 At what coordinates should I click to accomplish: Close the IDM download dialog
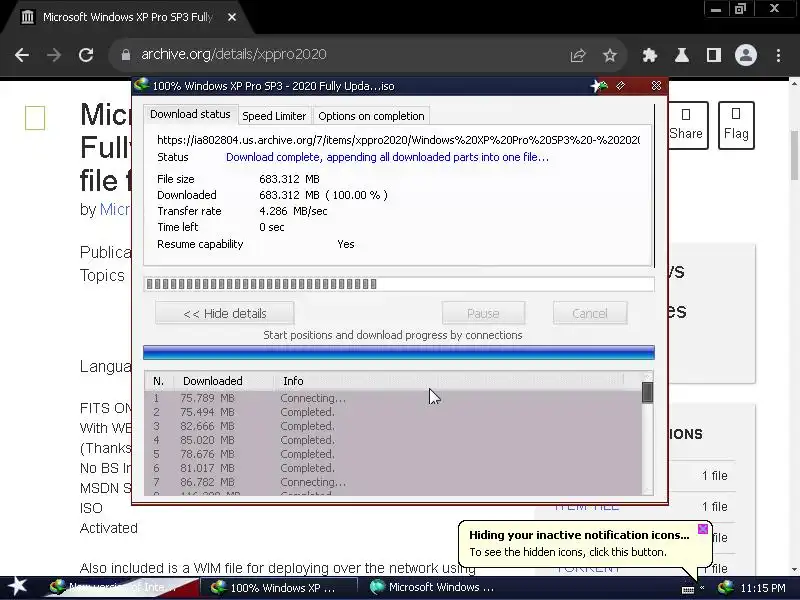tap(657, 86)
